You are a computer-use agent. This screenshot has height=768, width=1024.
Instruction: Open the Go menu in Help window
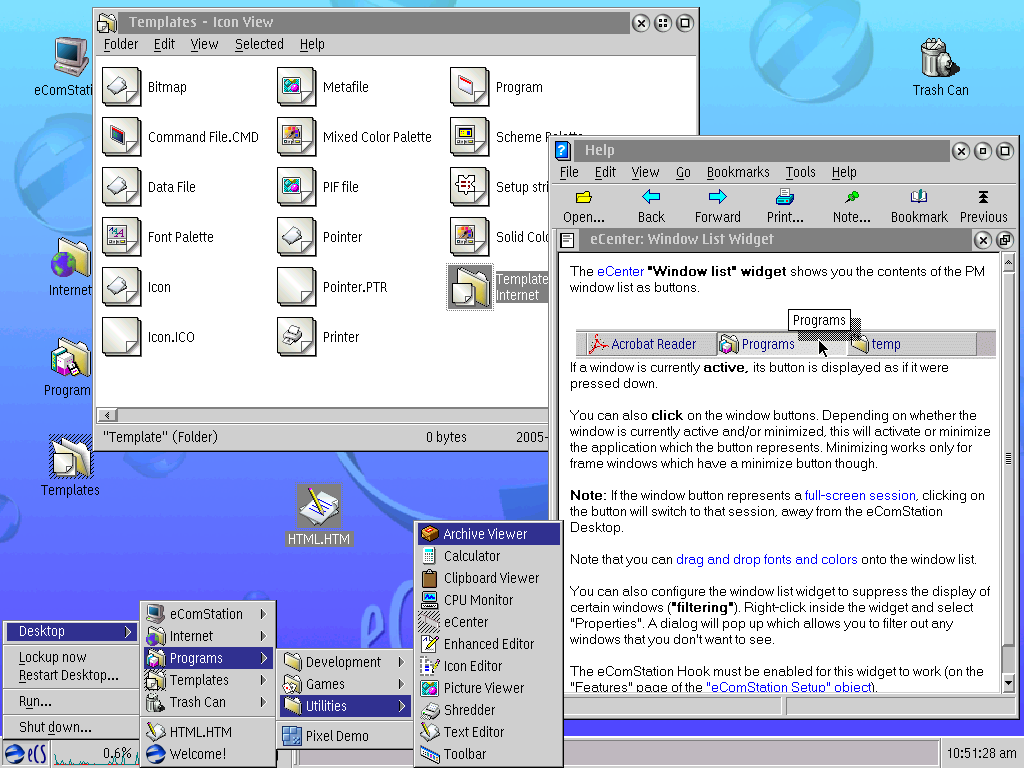coord(683,172)
